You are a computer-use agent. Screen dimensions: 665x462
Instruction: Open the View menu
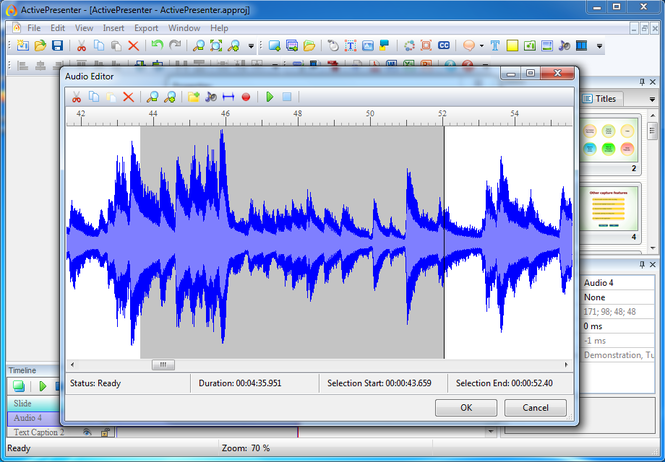click(x=84, y=28)
